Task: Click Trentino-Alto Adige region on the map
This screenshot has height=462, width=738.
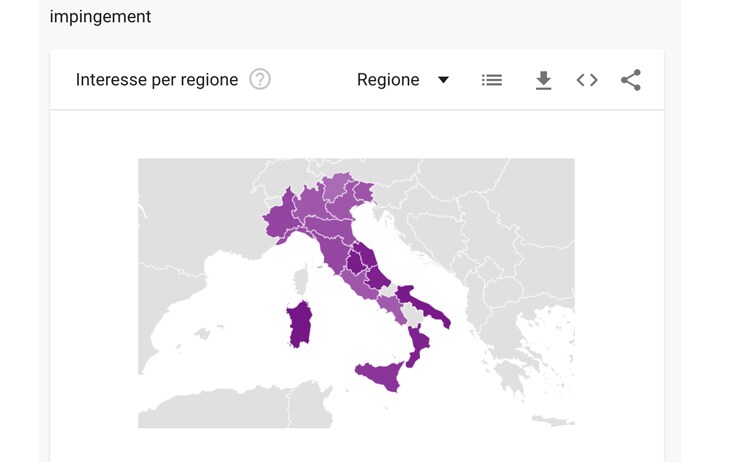Action: [x=338, y=185]
